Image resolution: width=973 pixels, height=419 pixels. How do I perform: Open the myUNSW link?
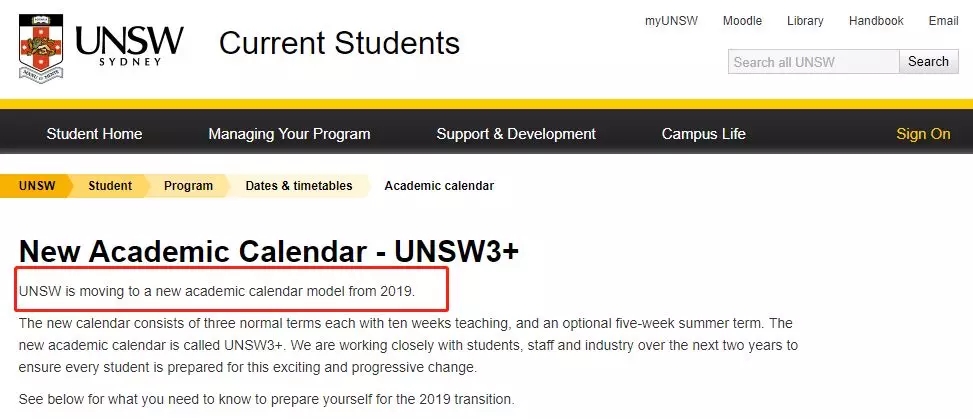[x=670, y=21]
